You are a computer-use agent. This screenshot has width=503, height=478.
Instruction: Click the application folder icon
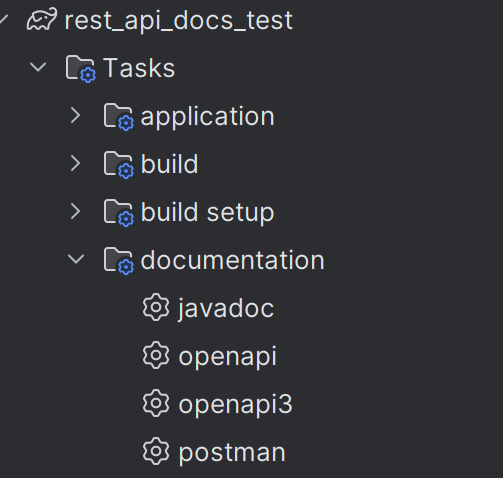(119, 116)
